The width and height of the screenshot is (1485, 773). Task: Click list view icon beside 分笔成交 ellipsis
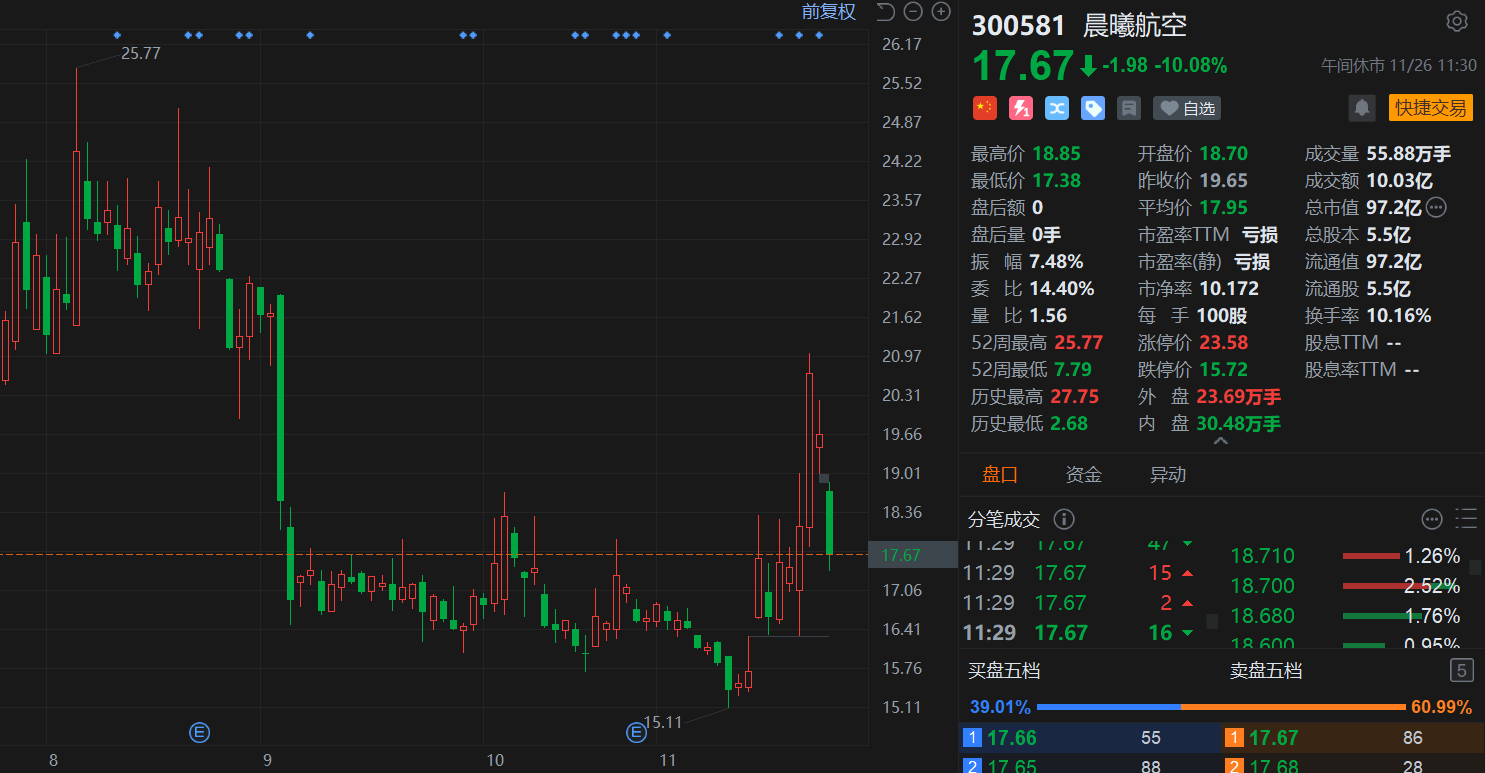(1466, 519)
